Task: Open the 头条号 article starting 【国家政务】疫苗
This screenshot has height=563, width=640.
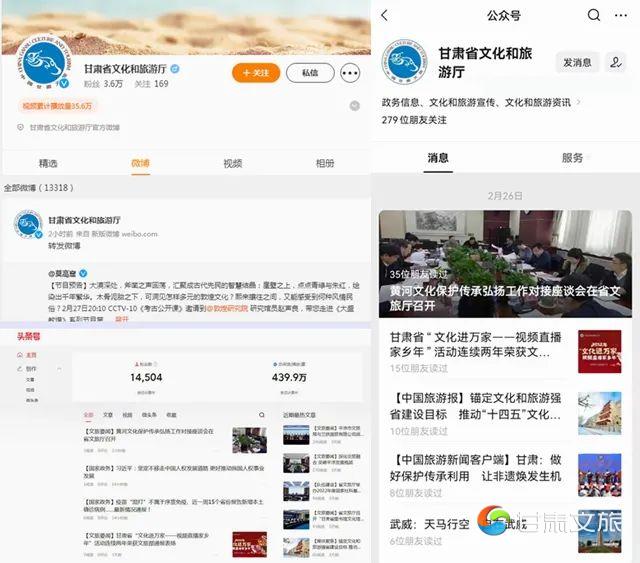Action: 174,505
